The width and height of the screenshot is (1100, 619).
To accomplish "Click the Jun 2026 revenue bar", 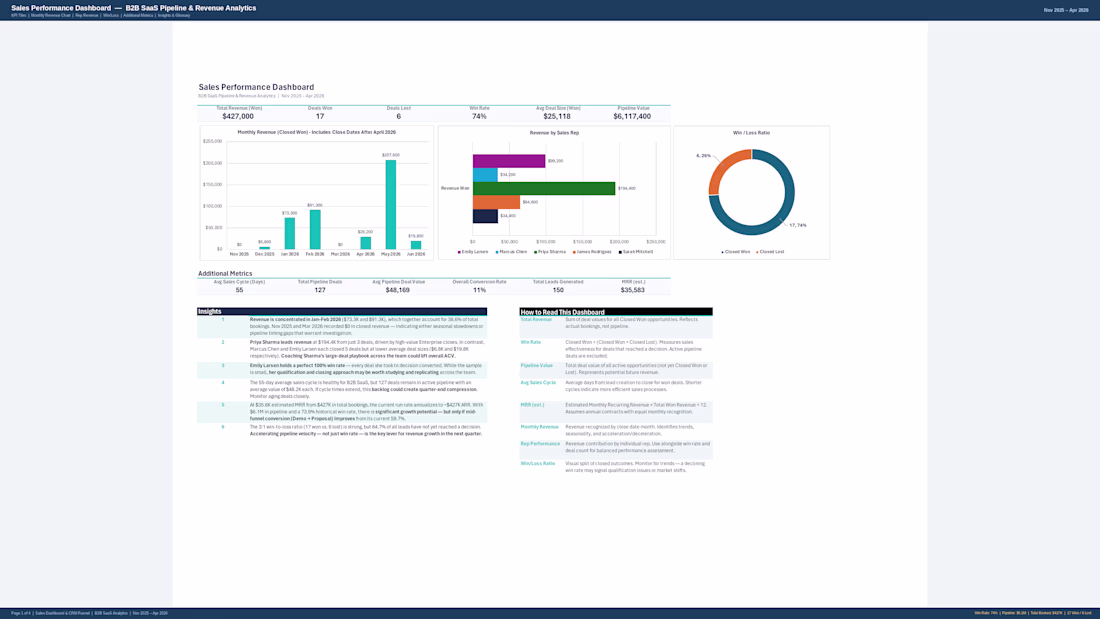I will [416, 245].
